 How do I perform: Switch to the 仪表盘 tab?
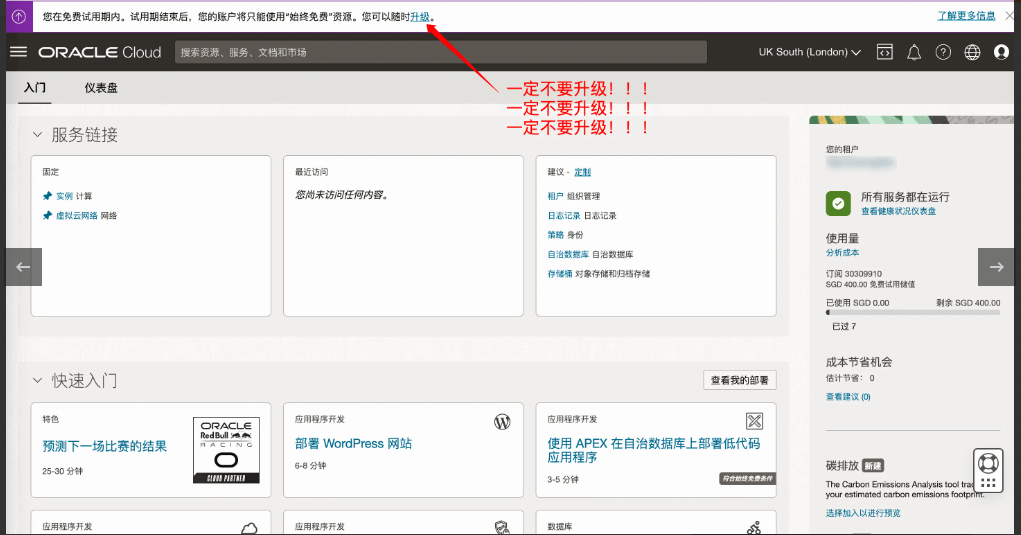(101, 88)
